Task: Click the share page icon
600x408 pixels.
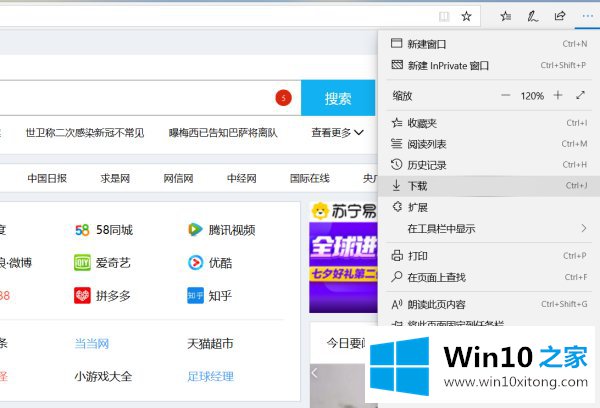Action: pos(560,16)
